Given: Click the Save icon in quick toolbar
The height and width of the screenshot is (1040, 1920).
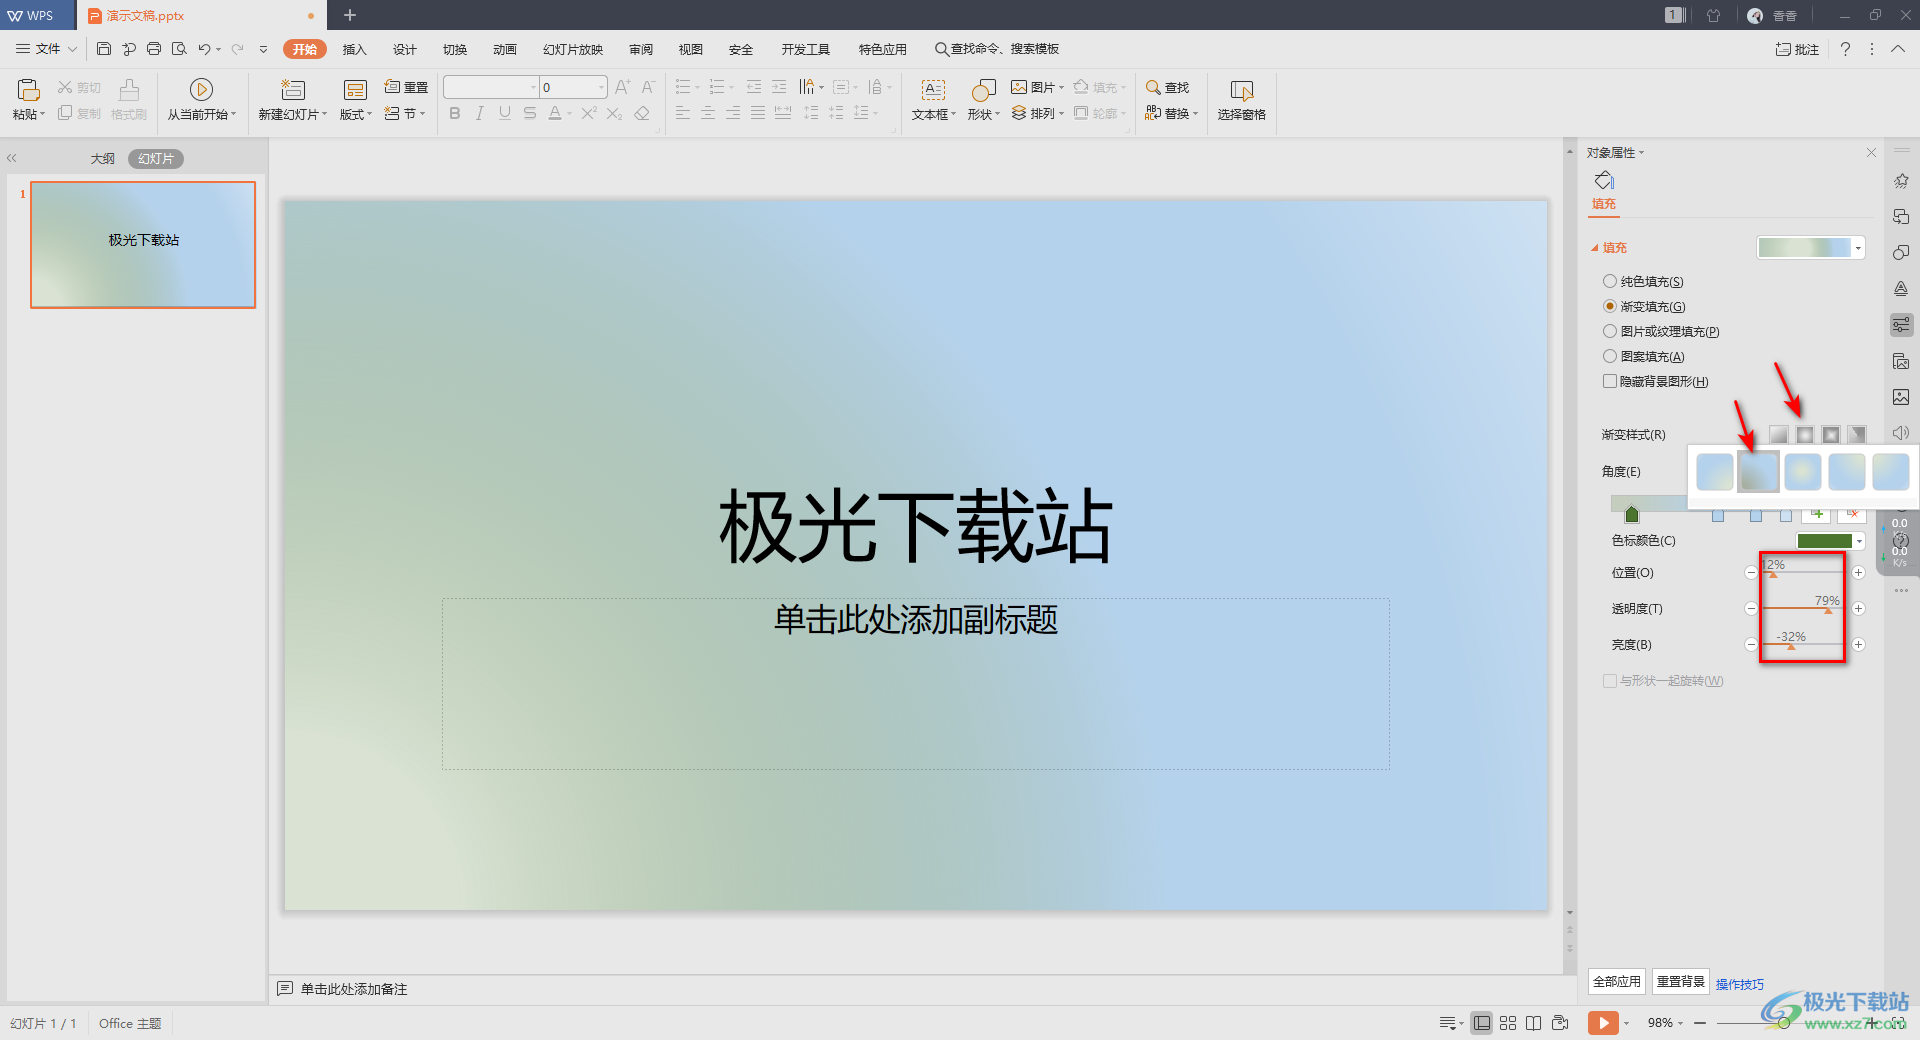Looking at the screenshot, I should point(104,49).
